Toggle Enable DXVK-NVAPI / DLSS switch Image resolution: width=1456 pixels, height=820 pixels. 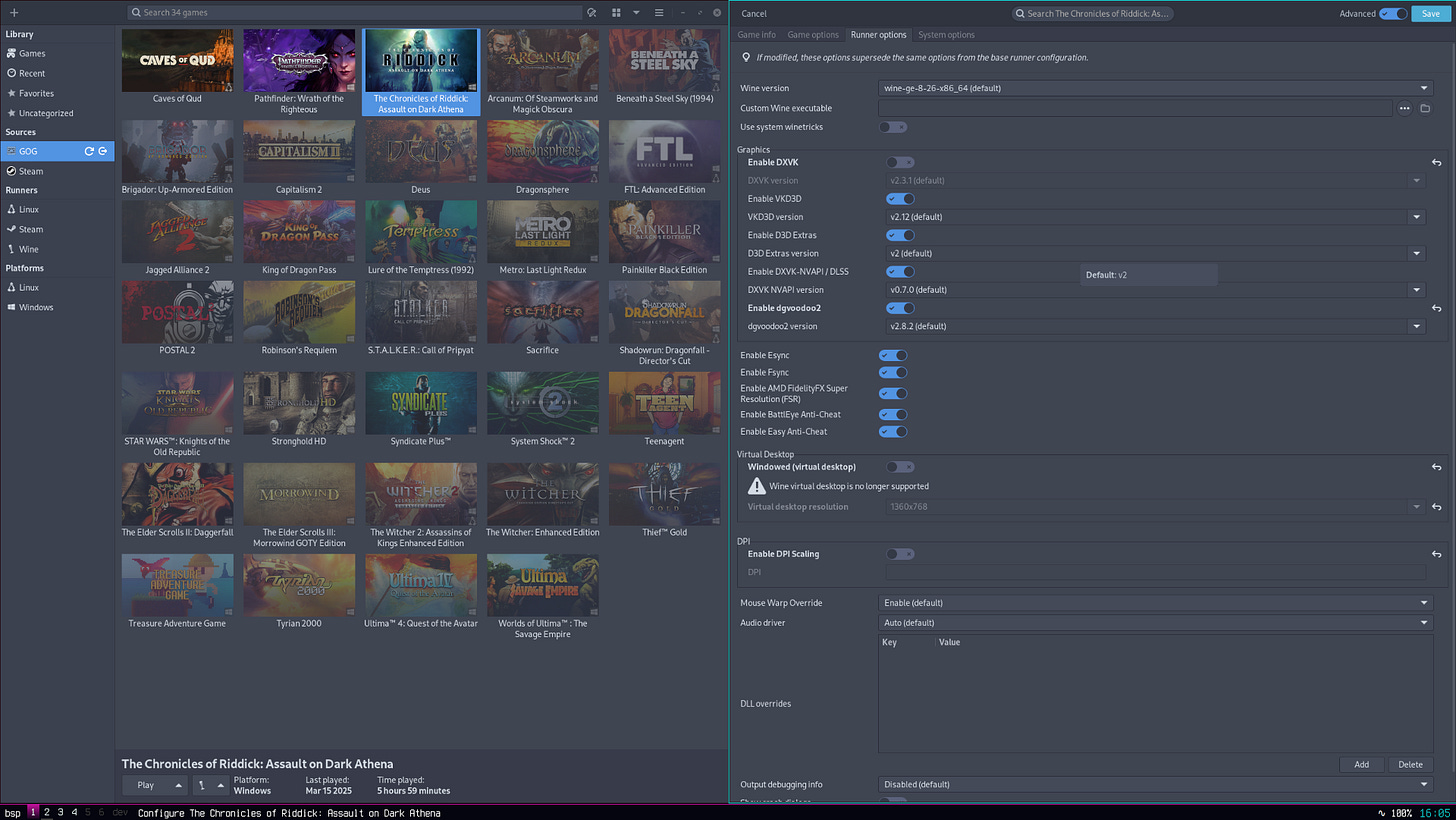[x=900, y=271]
